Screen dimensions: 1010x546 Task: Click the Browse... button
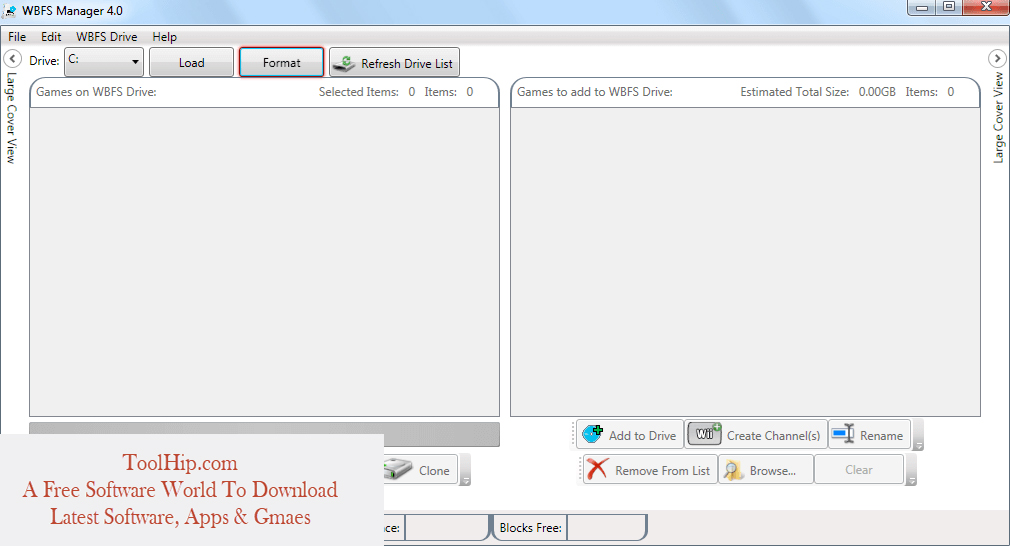(x=766, y=470)
